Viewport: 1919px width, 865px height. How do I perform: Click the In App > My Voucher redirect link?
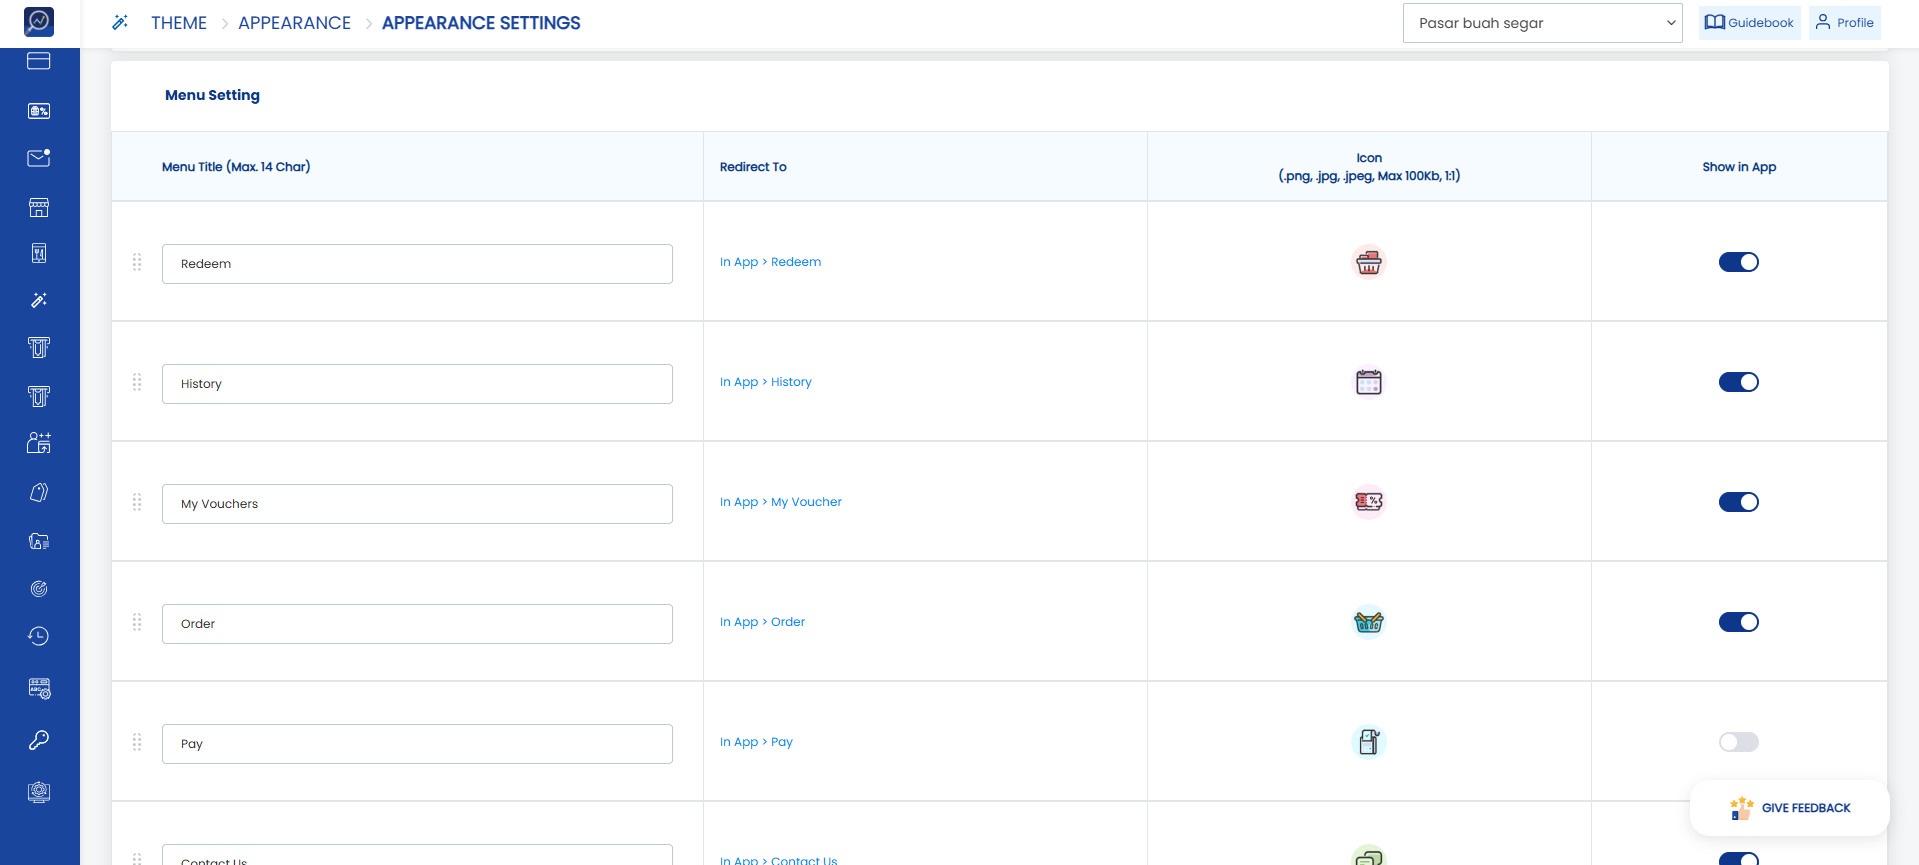click(x=781, y=502)
